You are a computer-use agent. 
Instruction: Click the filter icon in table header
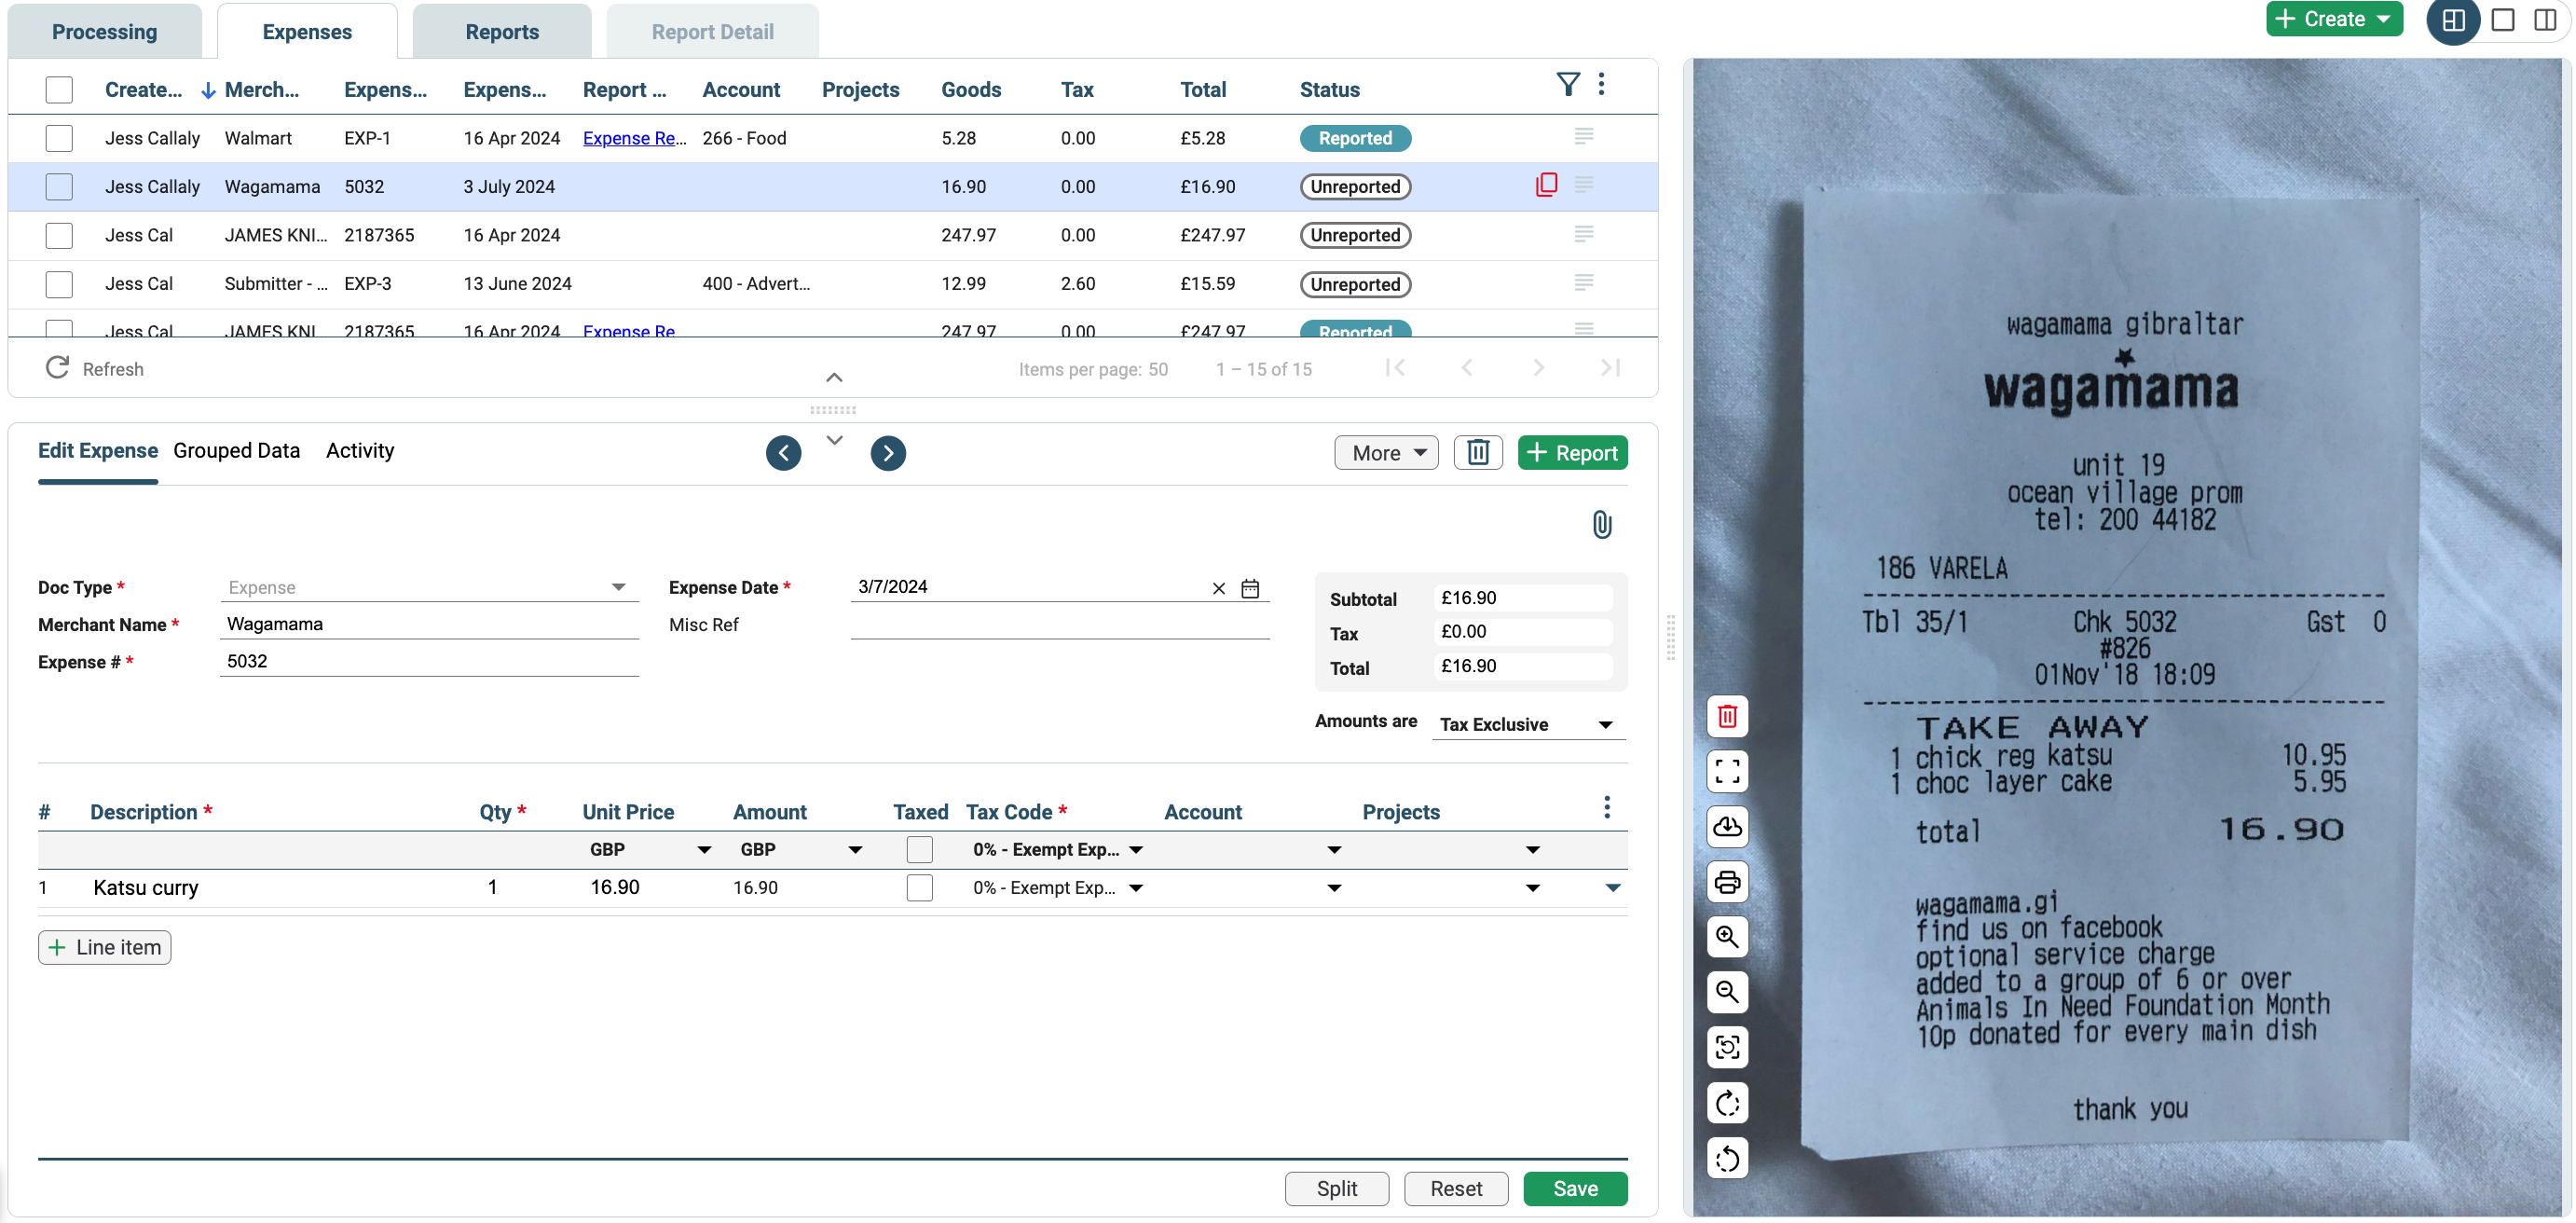coord(1568,85)
